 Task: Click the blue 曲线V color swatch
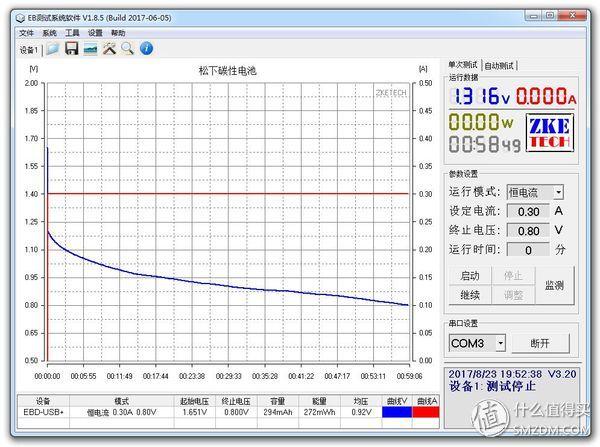[396, 411]
